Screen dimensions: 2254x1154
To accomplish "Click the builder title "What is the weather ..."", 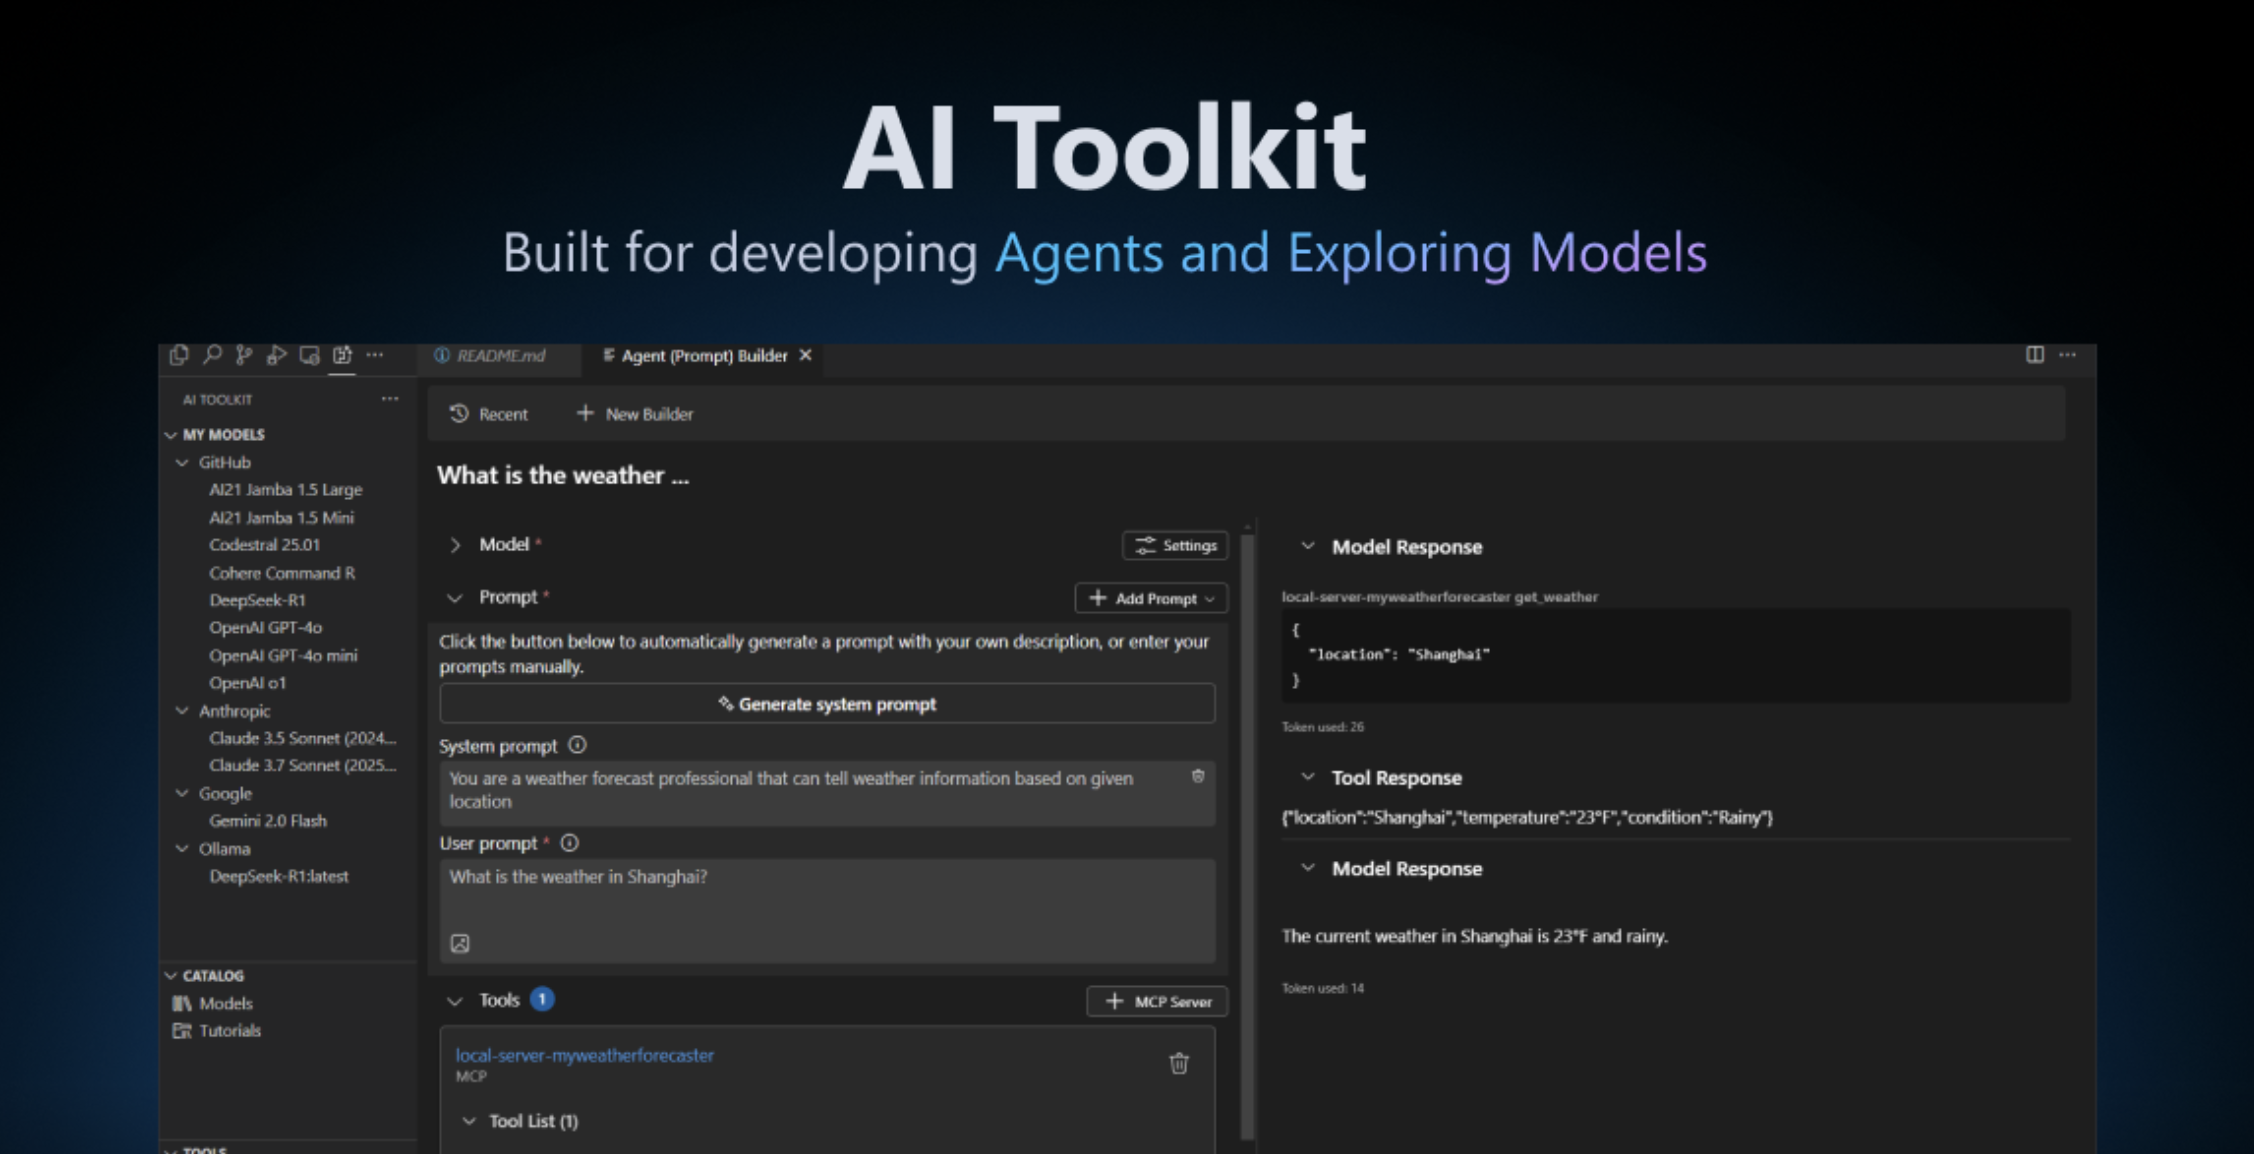I will coord(563,476).
